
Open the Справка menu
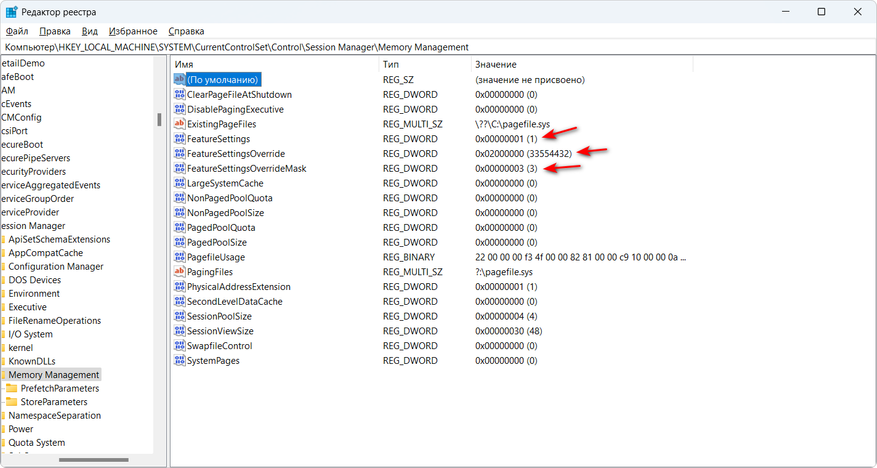coord(186,31)
